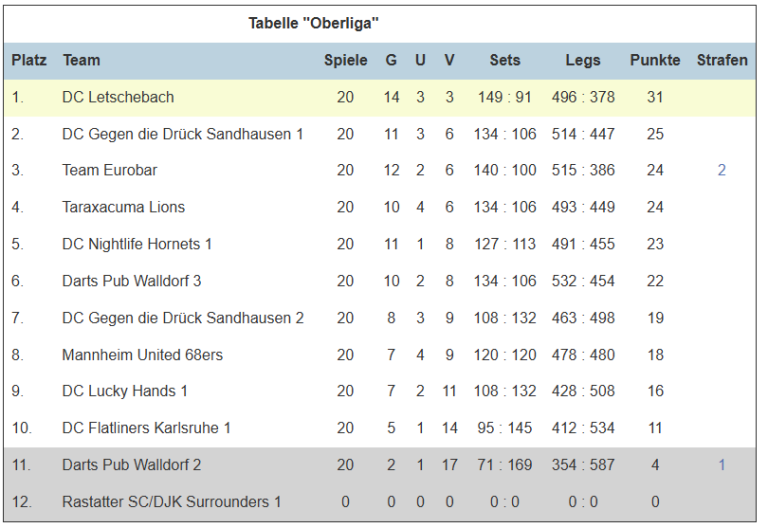Select DC Lucky Hands 1 team

pyautogui.click(x=125, y=391)
